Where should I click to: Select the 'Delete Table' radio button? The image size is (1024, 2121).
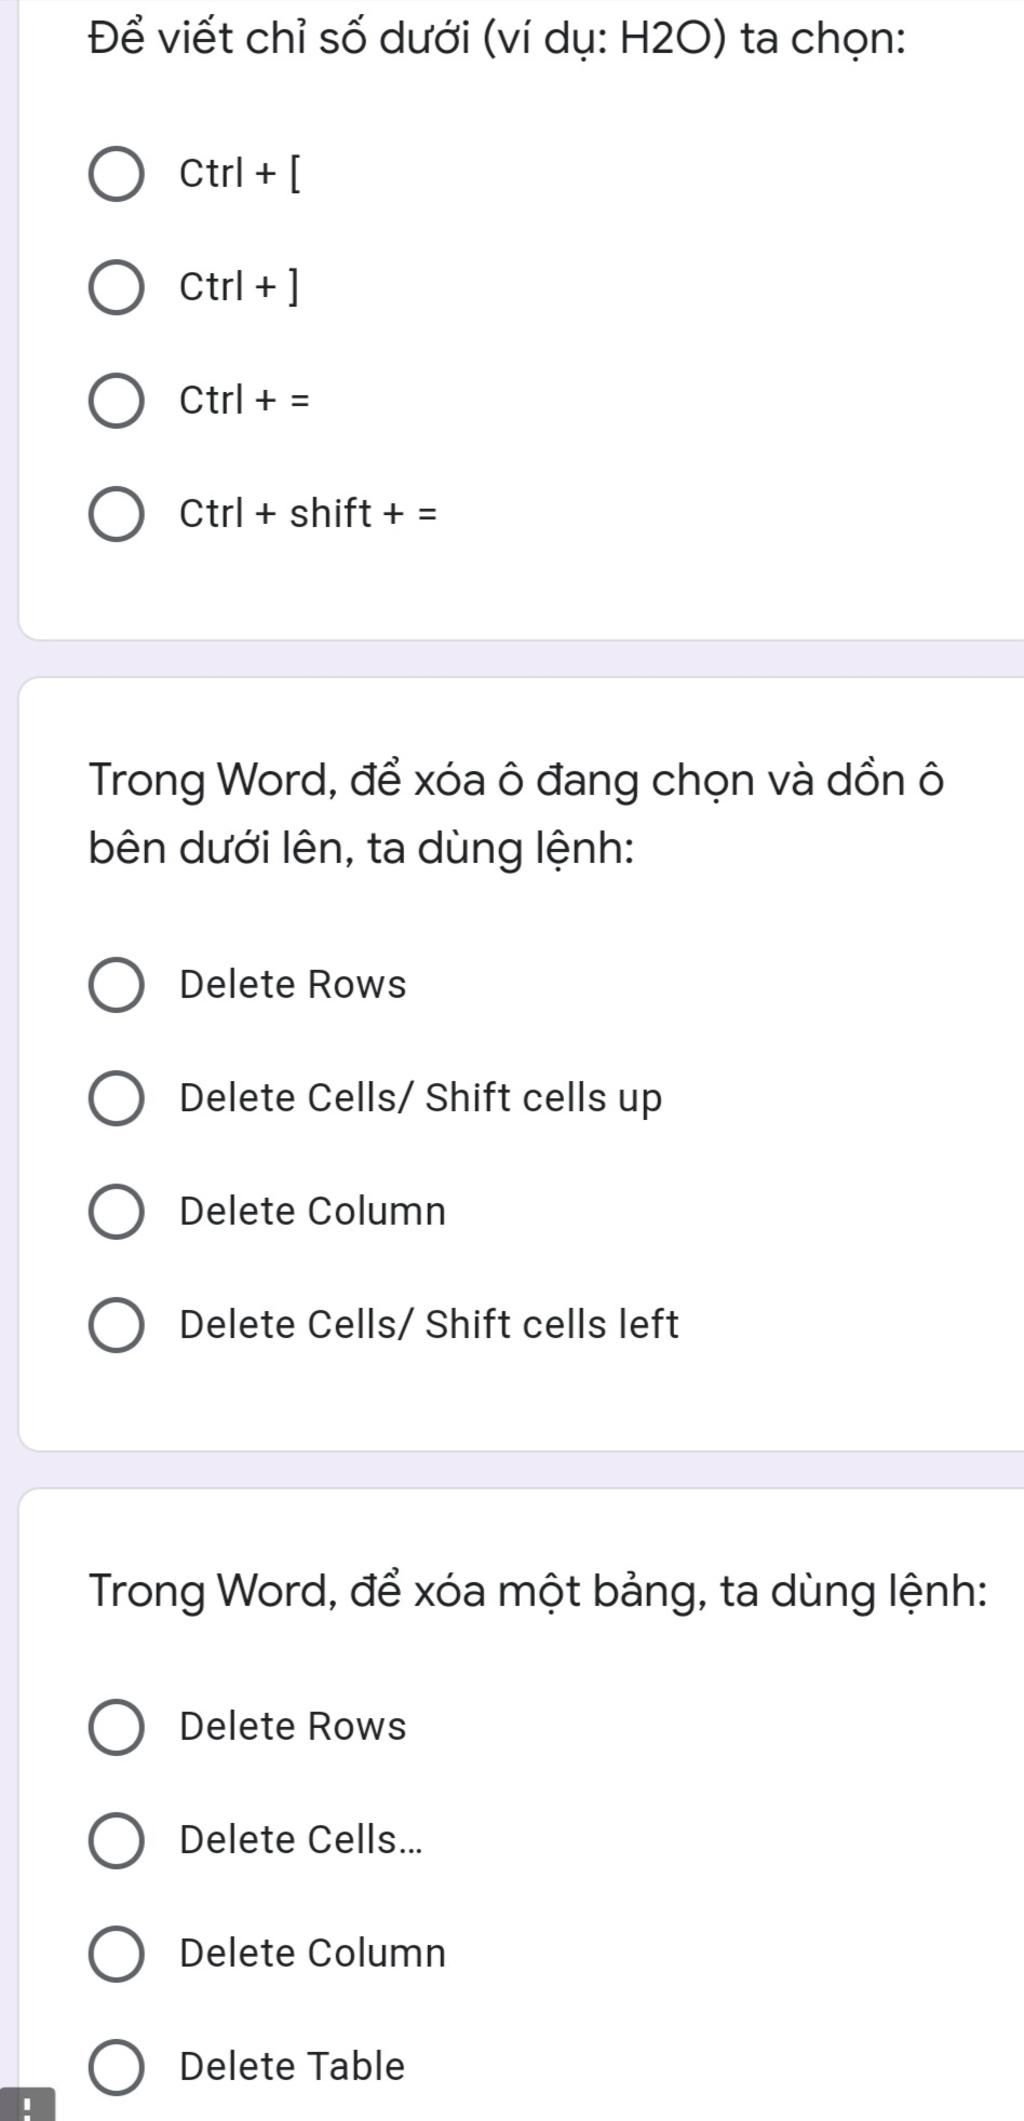(x=117, y=2066)
